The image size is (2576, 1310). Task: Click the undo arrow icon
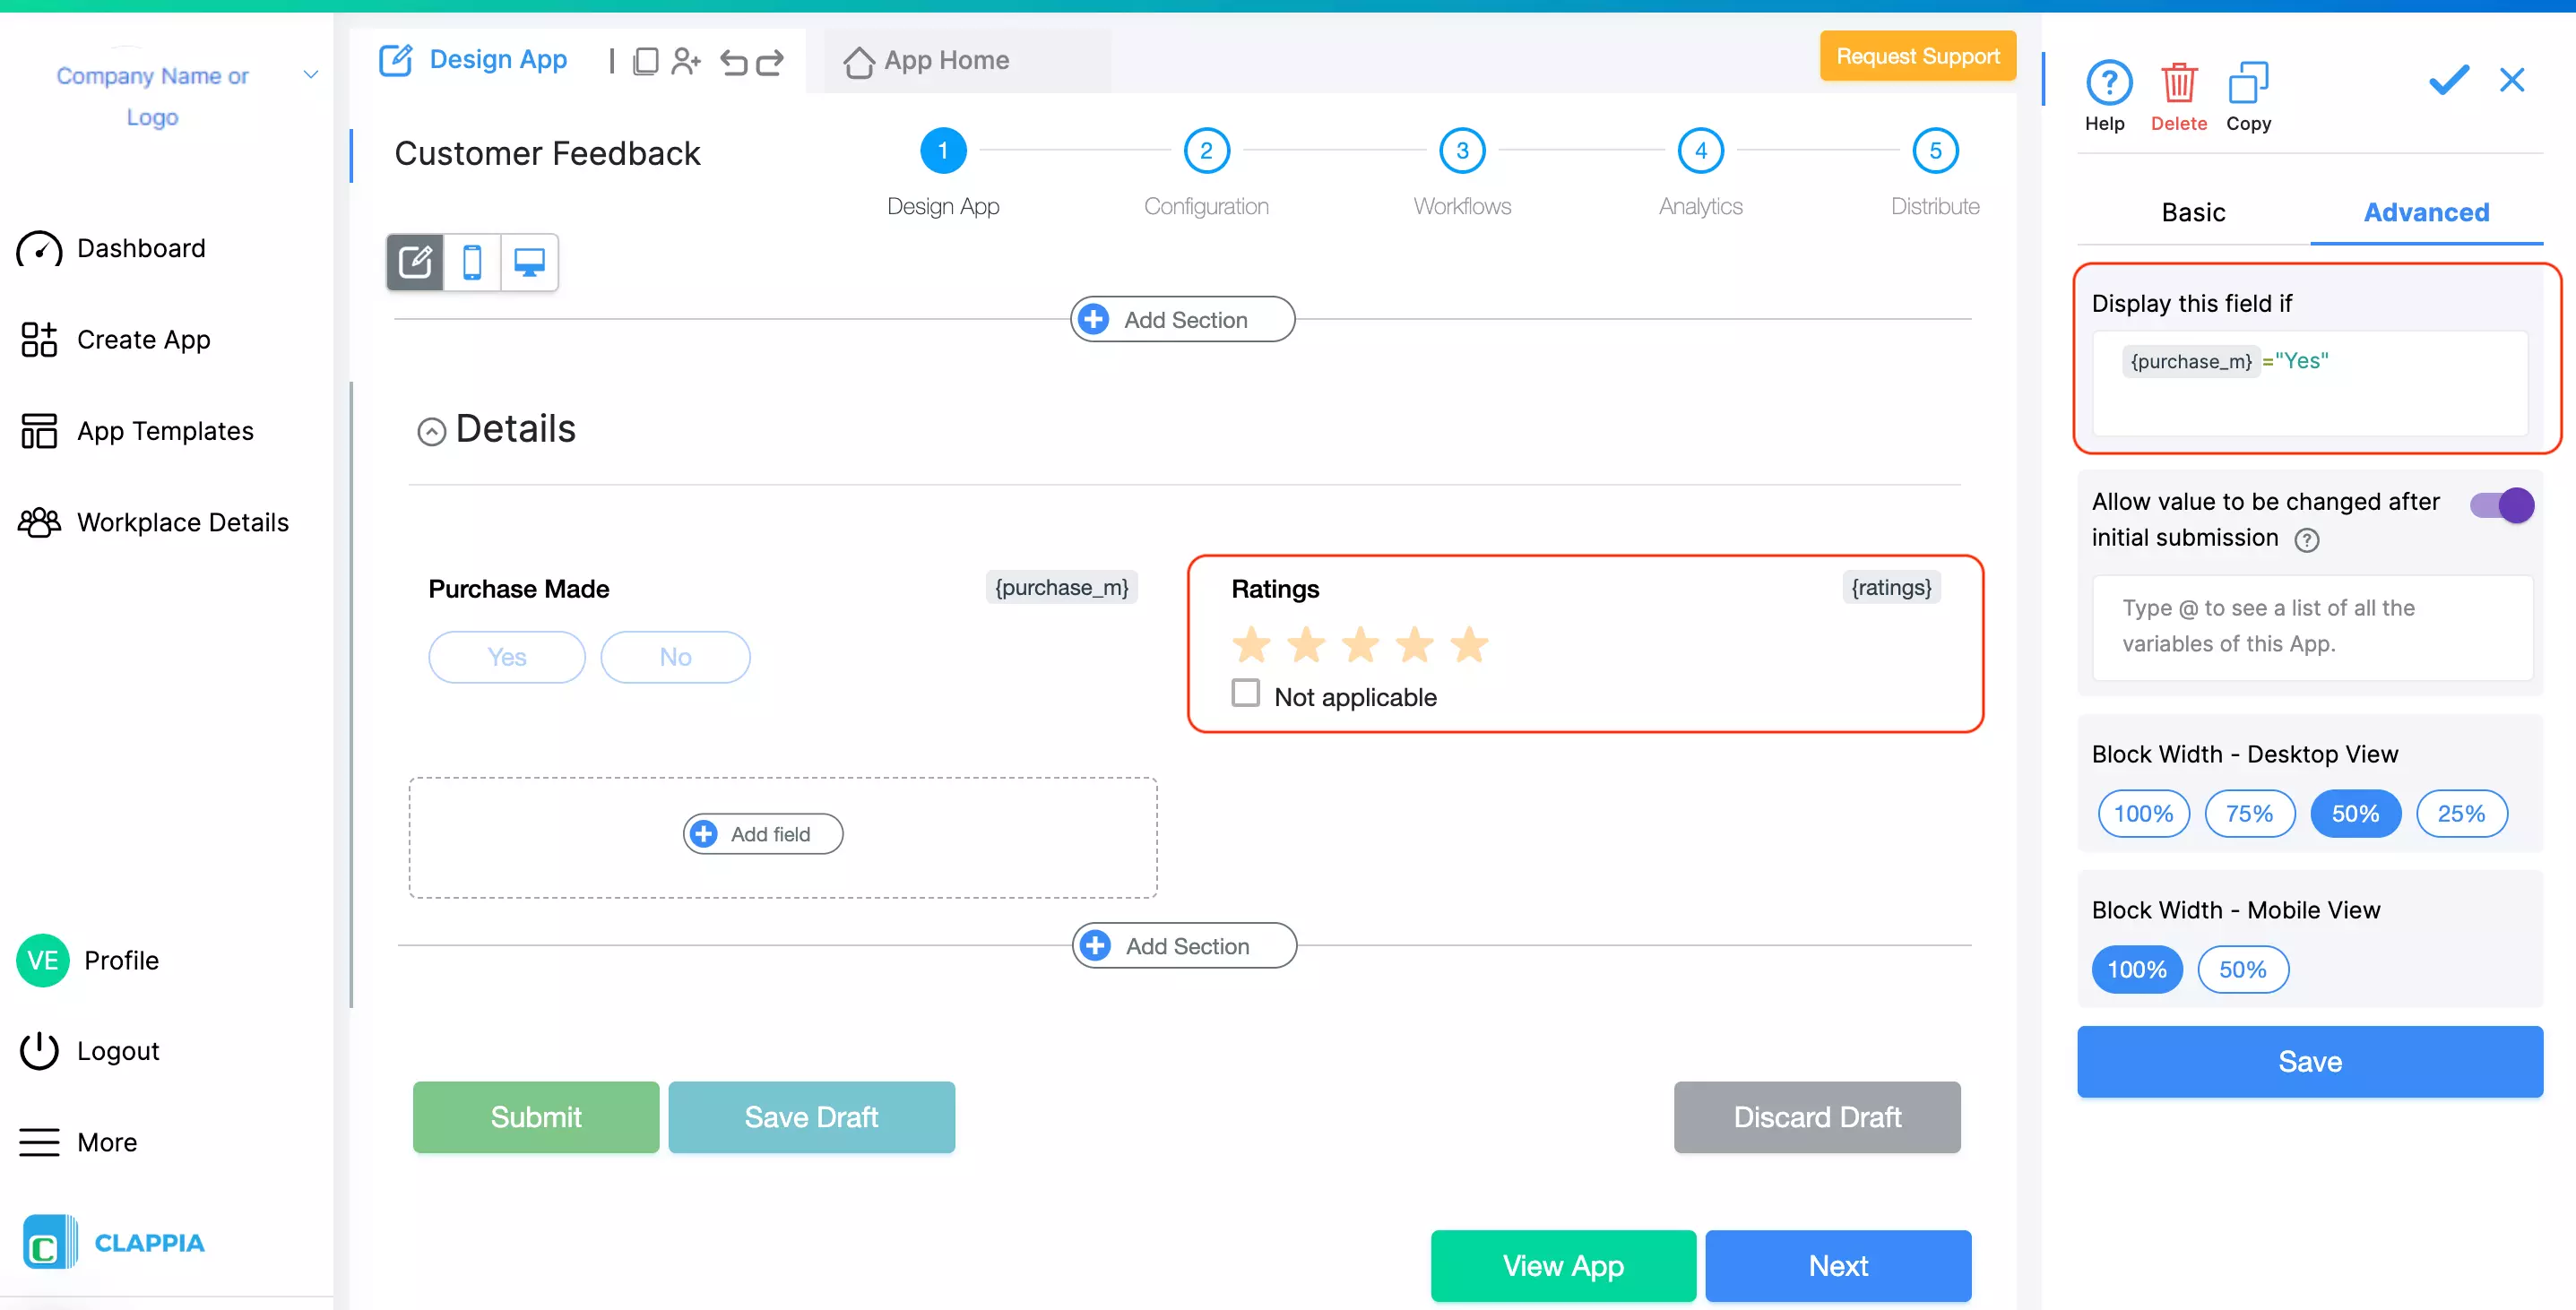733,62
